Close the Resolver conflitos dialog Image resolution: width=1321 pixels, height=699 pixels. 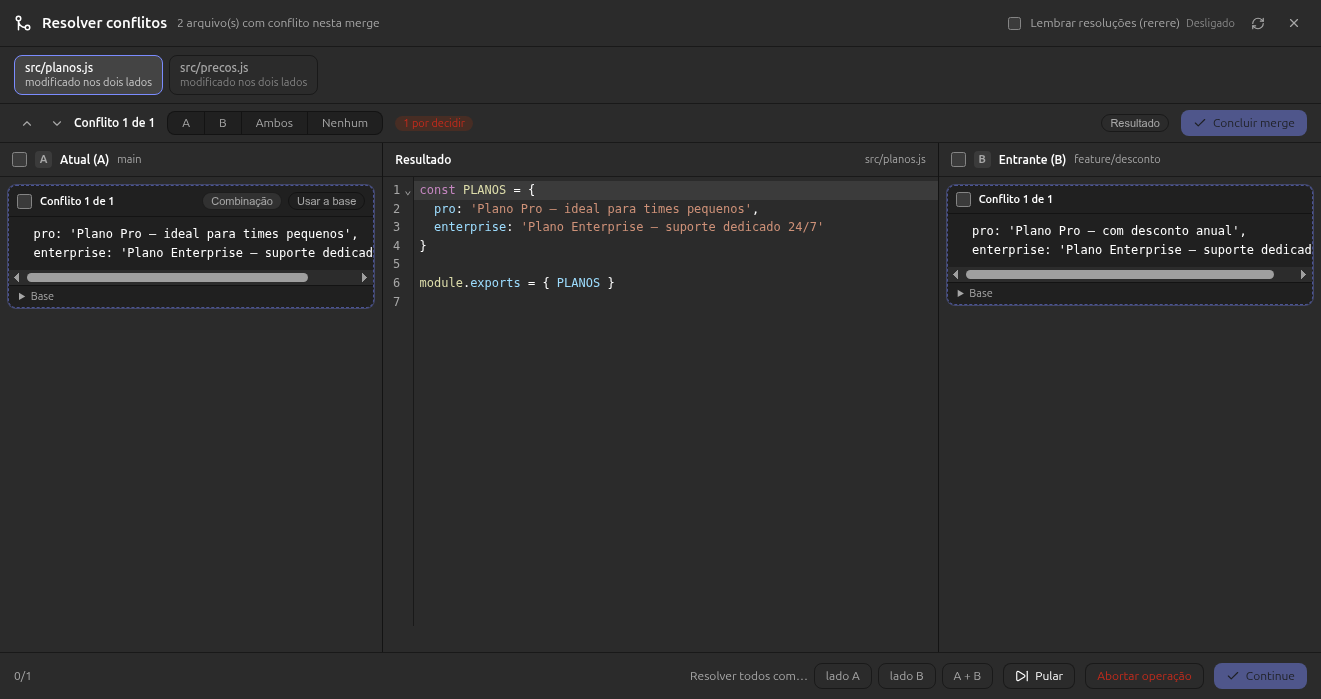[x=1294, y=23]
